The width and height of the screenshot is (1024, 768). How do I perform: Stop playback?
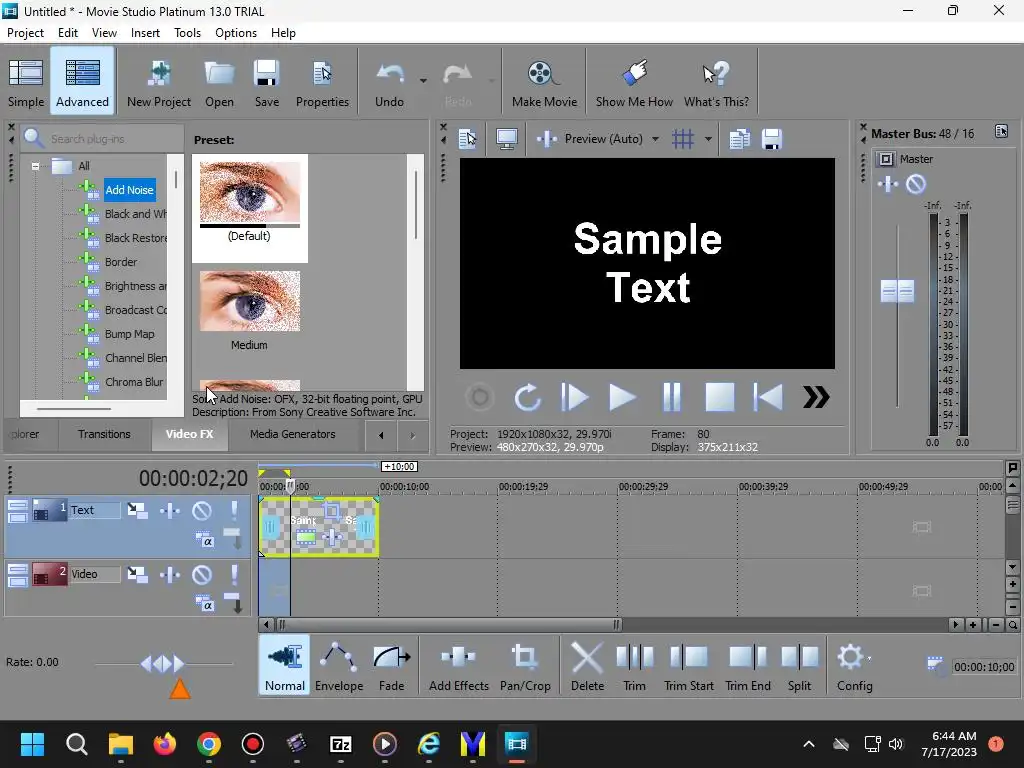720,397
